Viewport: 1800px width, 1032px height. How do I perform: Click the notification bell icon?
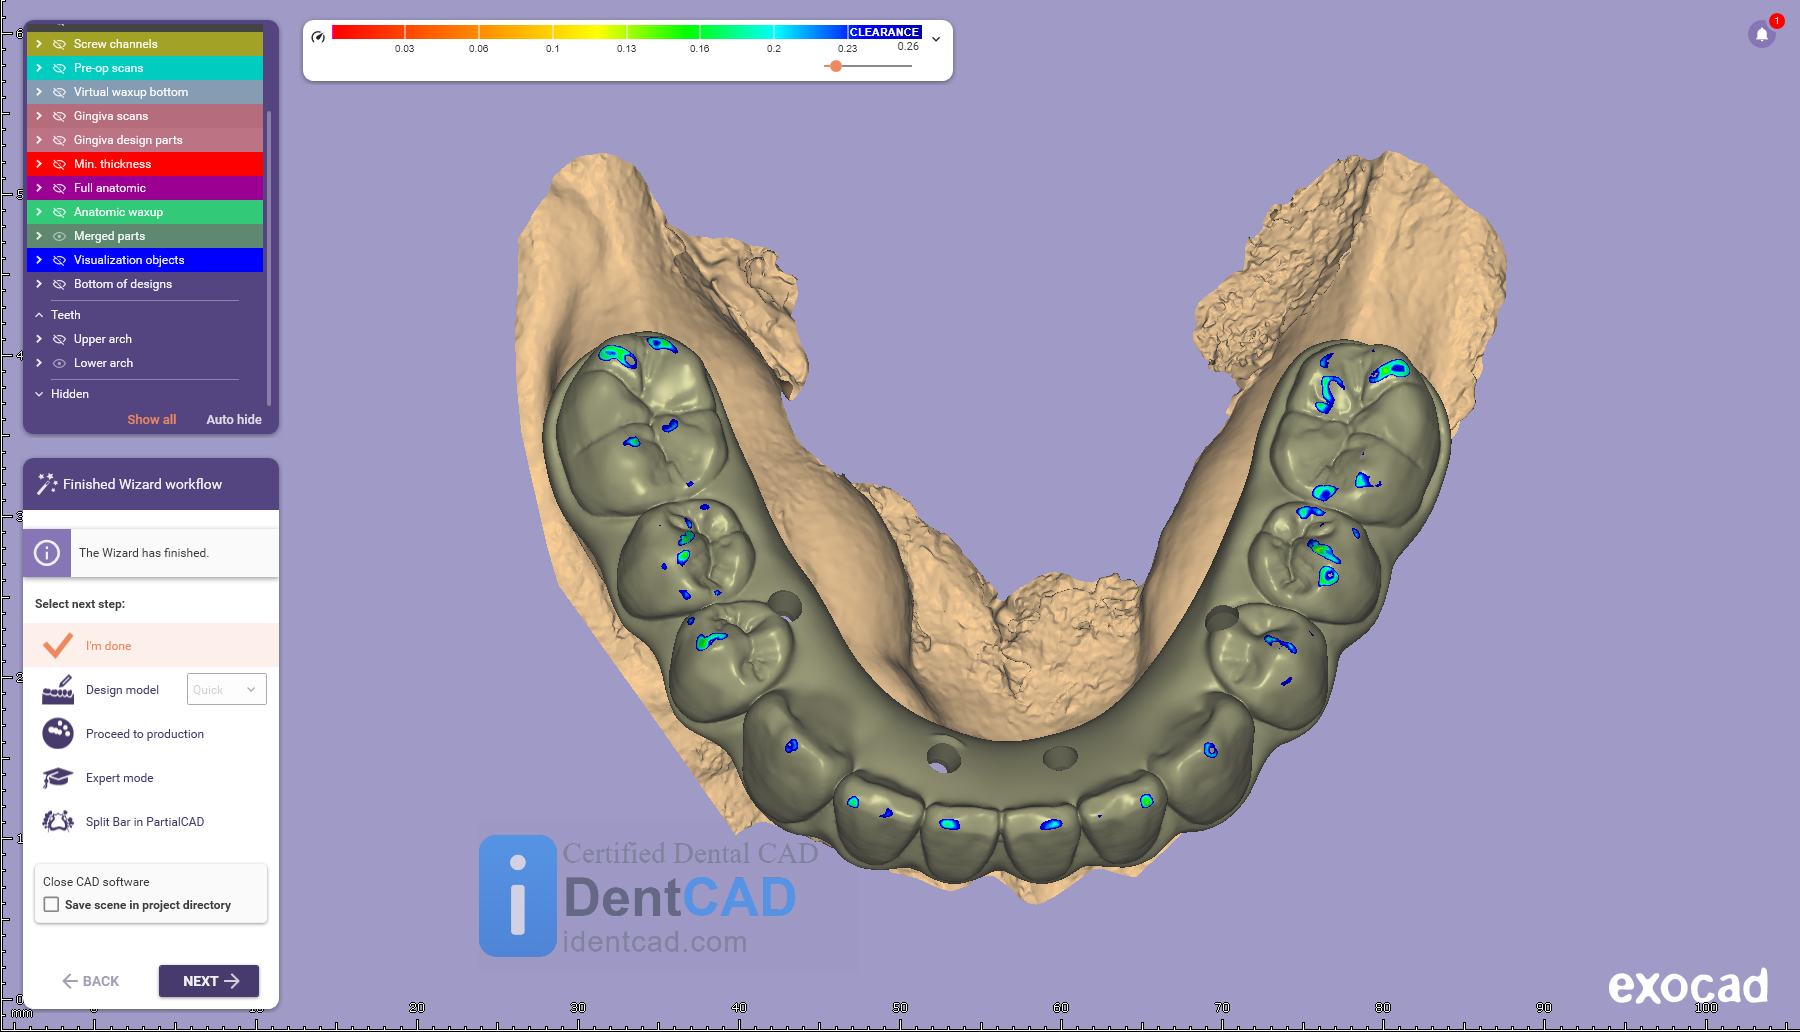(x=1761, y=35)
